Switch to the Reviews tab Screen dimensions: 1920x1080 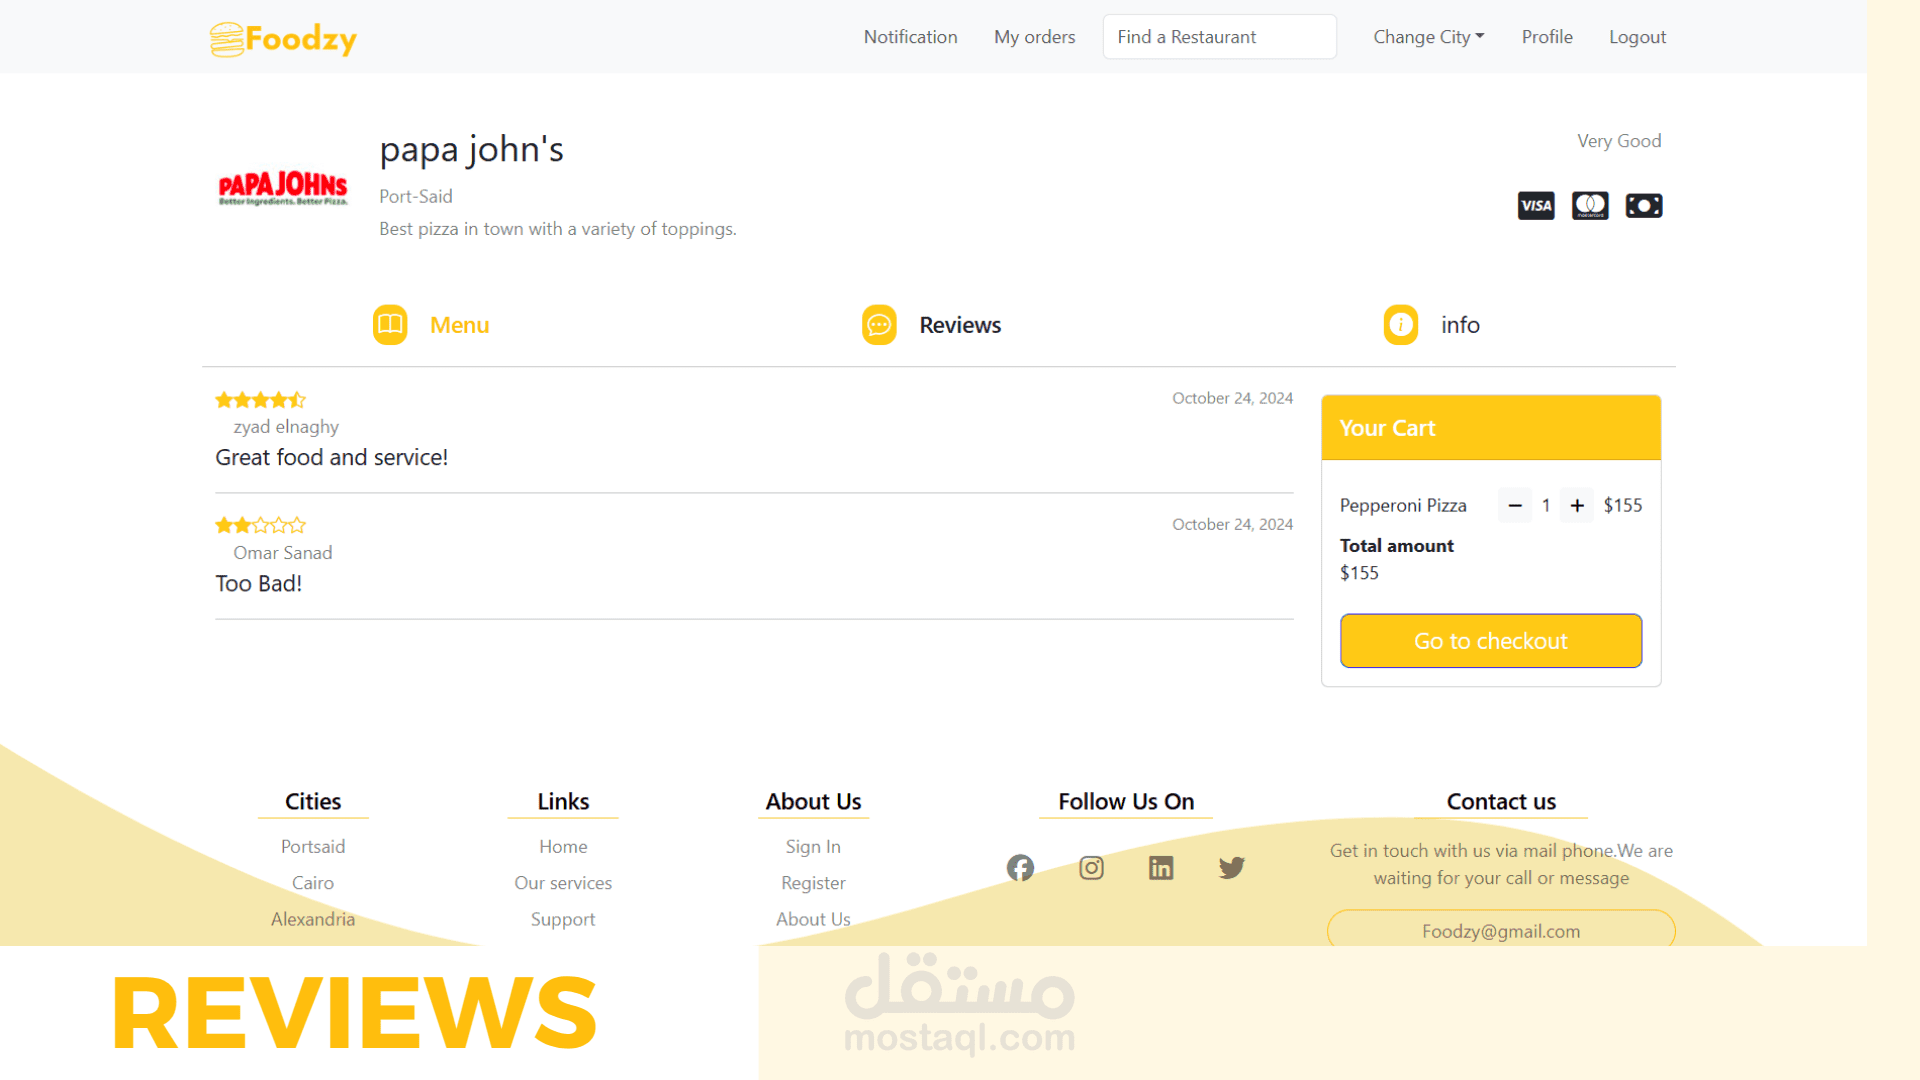(x=959, y=325)
